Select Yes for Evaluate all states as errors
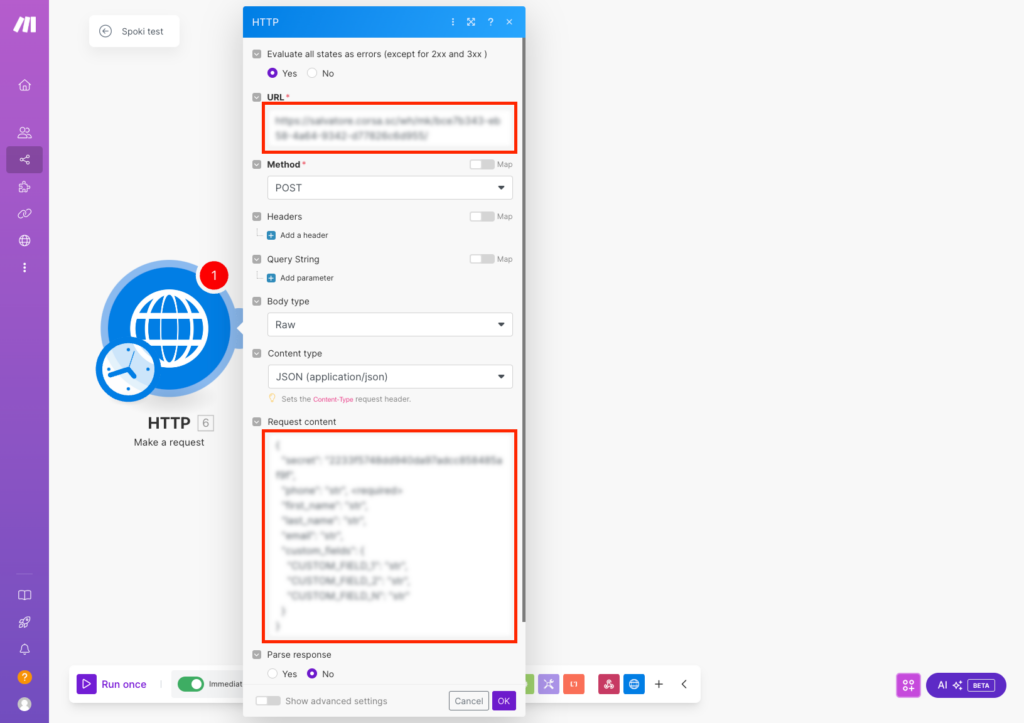 [272, 73]
